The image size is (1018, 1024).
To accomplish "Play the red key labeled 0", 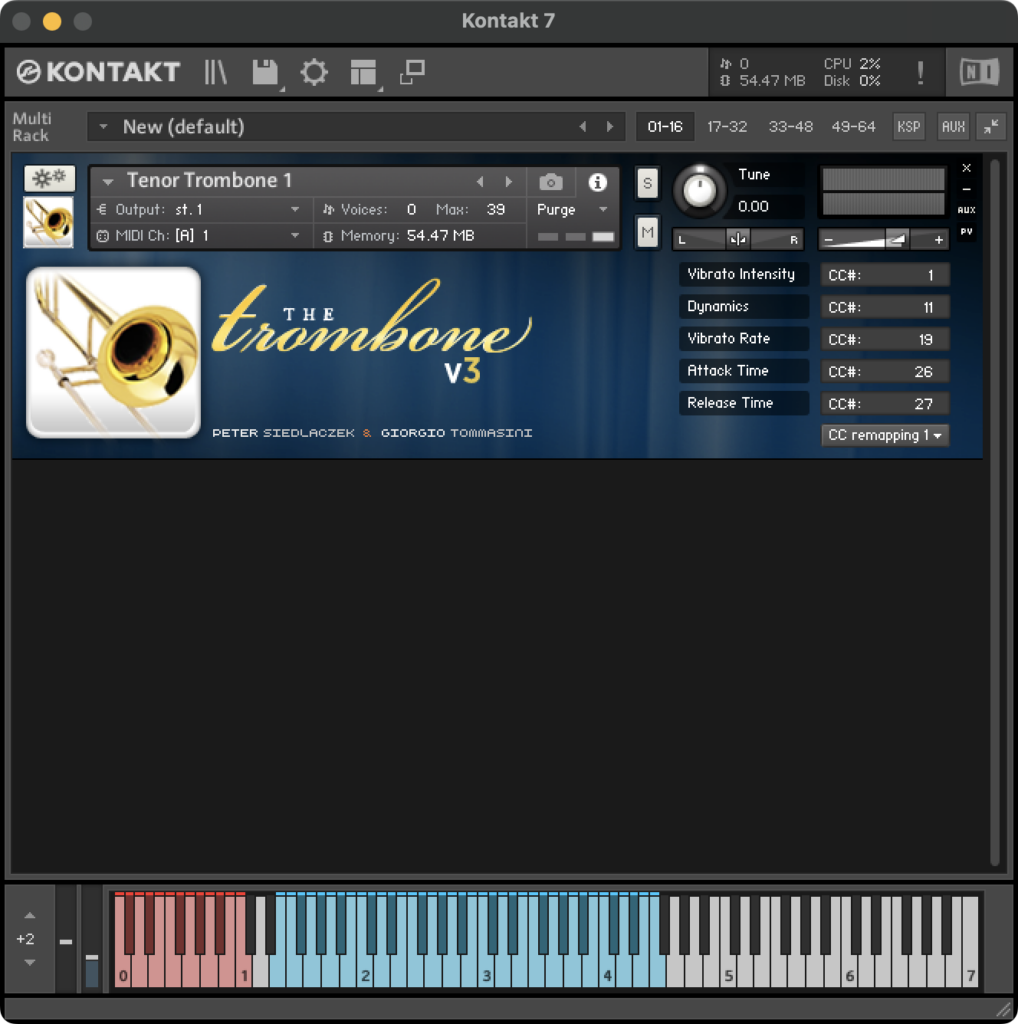I will click(x=121, y=973).
